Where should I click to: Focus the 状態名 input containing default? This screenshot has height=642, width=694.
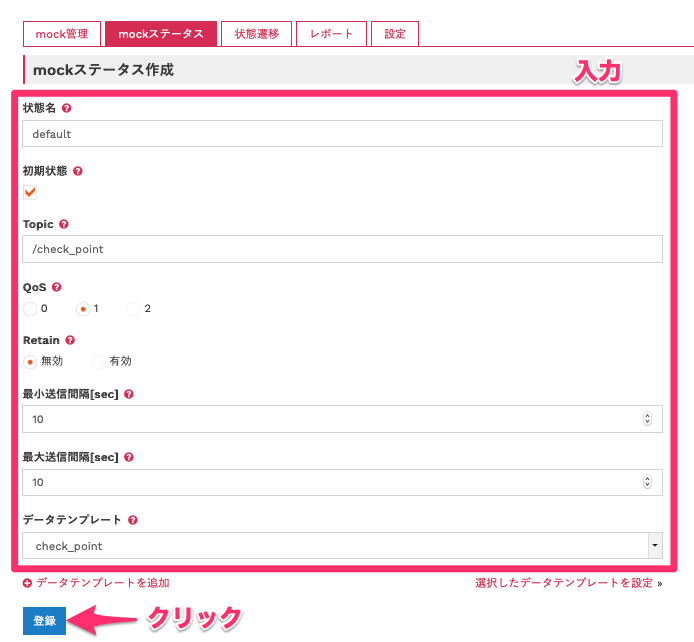click(342, 134)
